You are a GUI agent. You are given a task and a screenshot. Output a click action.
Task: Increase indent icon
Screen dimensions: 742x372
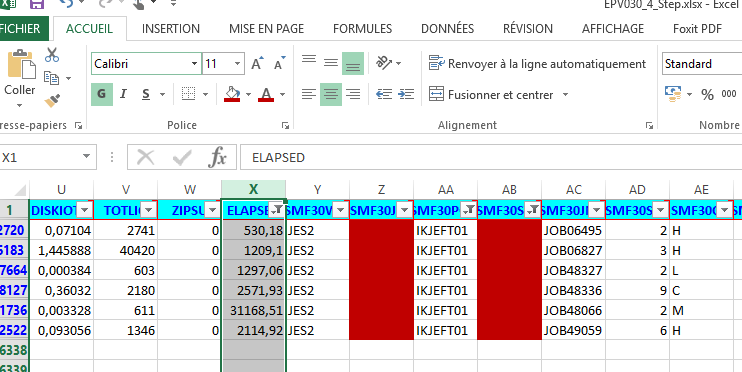coord(406,94)
